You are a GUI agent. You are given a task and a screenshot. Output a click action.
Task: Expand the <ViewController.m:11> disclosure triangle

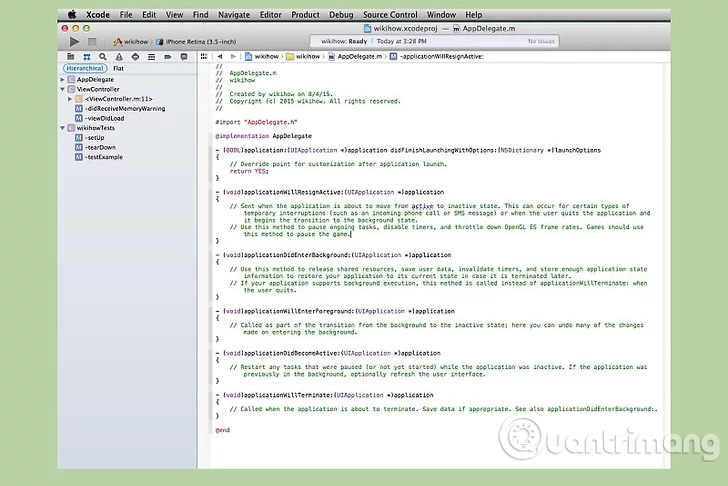70,99
